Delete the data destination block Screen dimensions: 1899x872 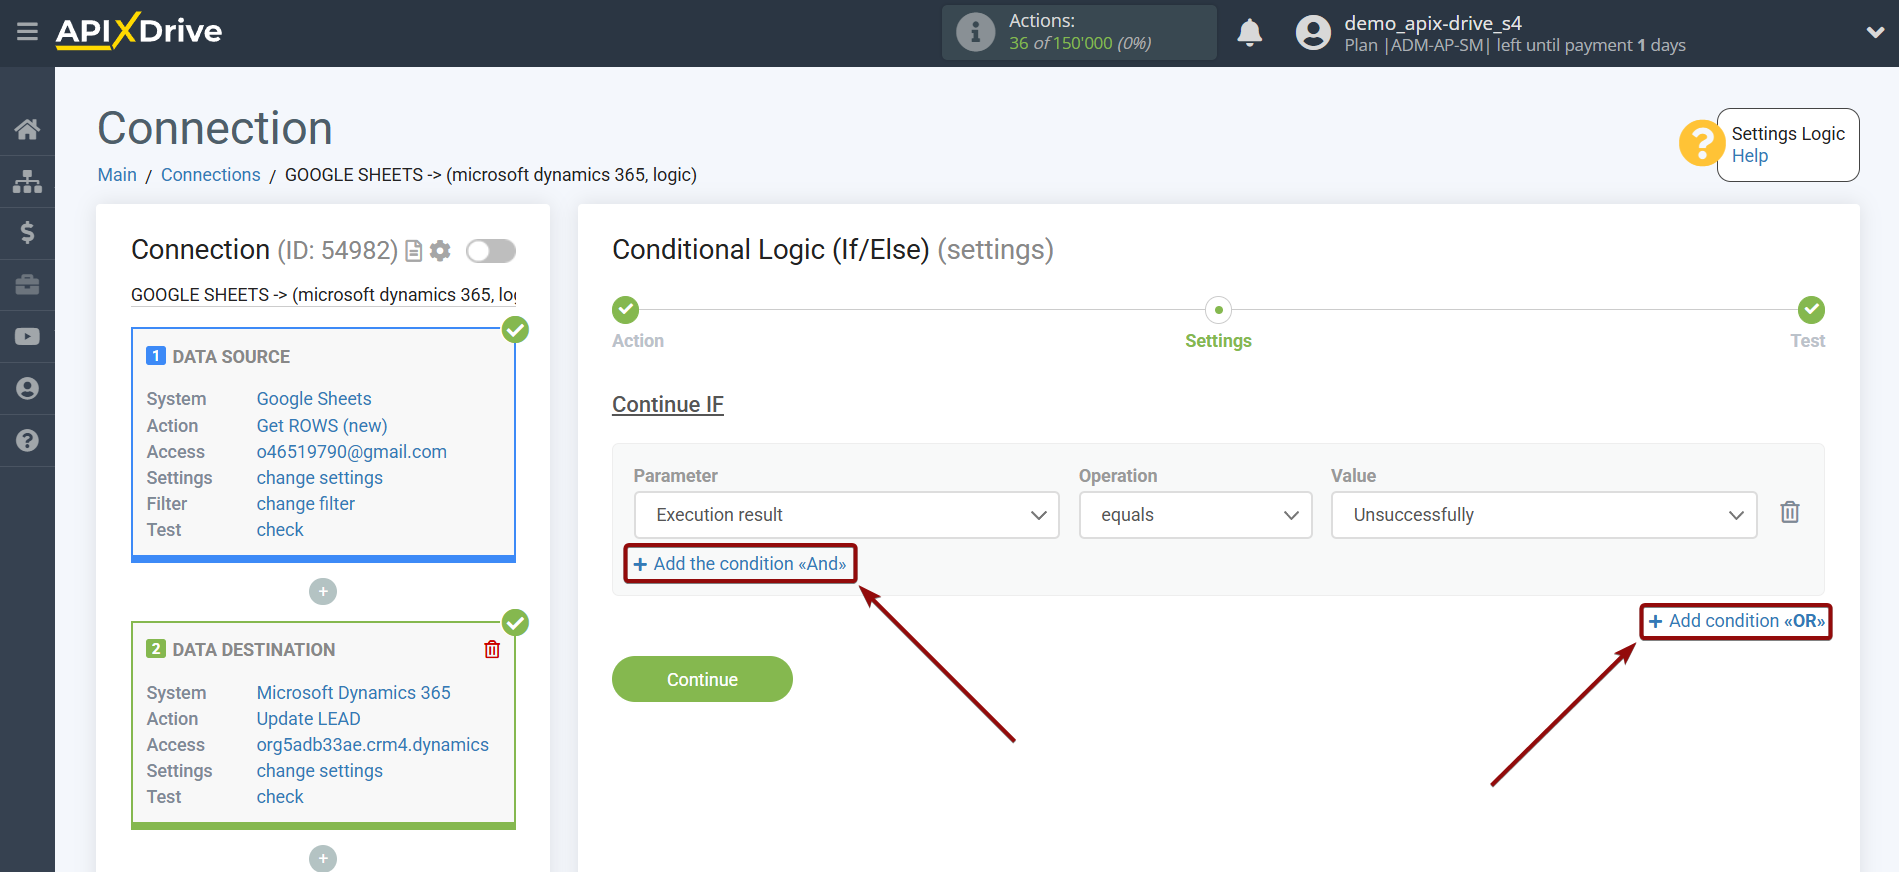(x=492, y=650)
